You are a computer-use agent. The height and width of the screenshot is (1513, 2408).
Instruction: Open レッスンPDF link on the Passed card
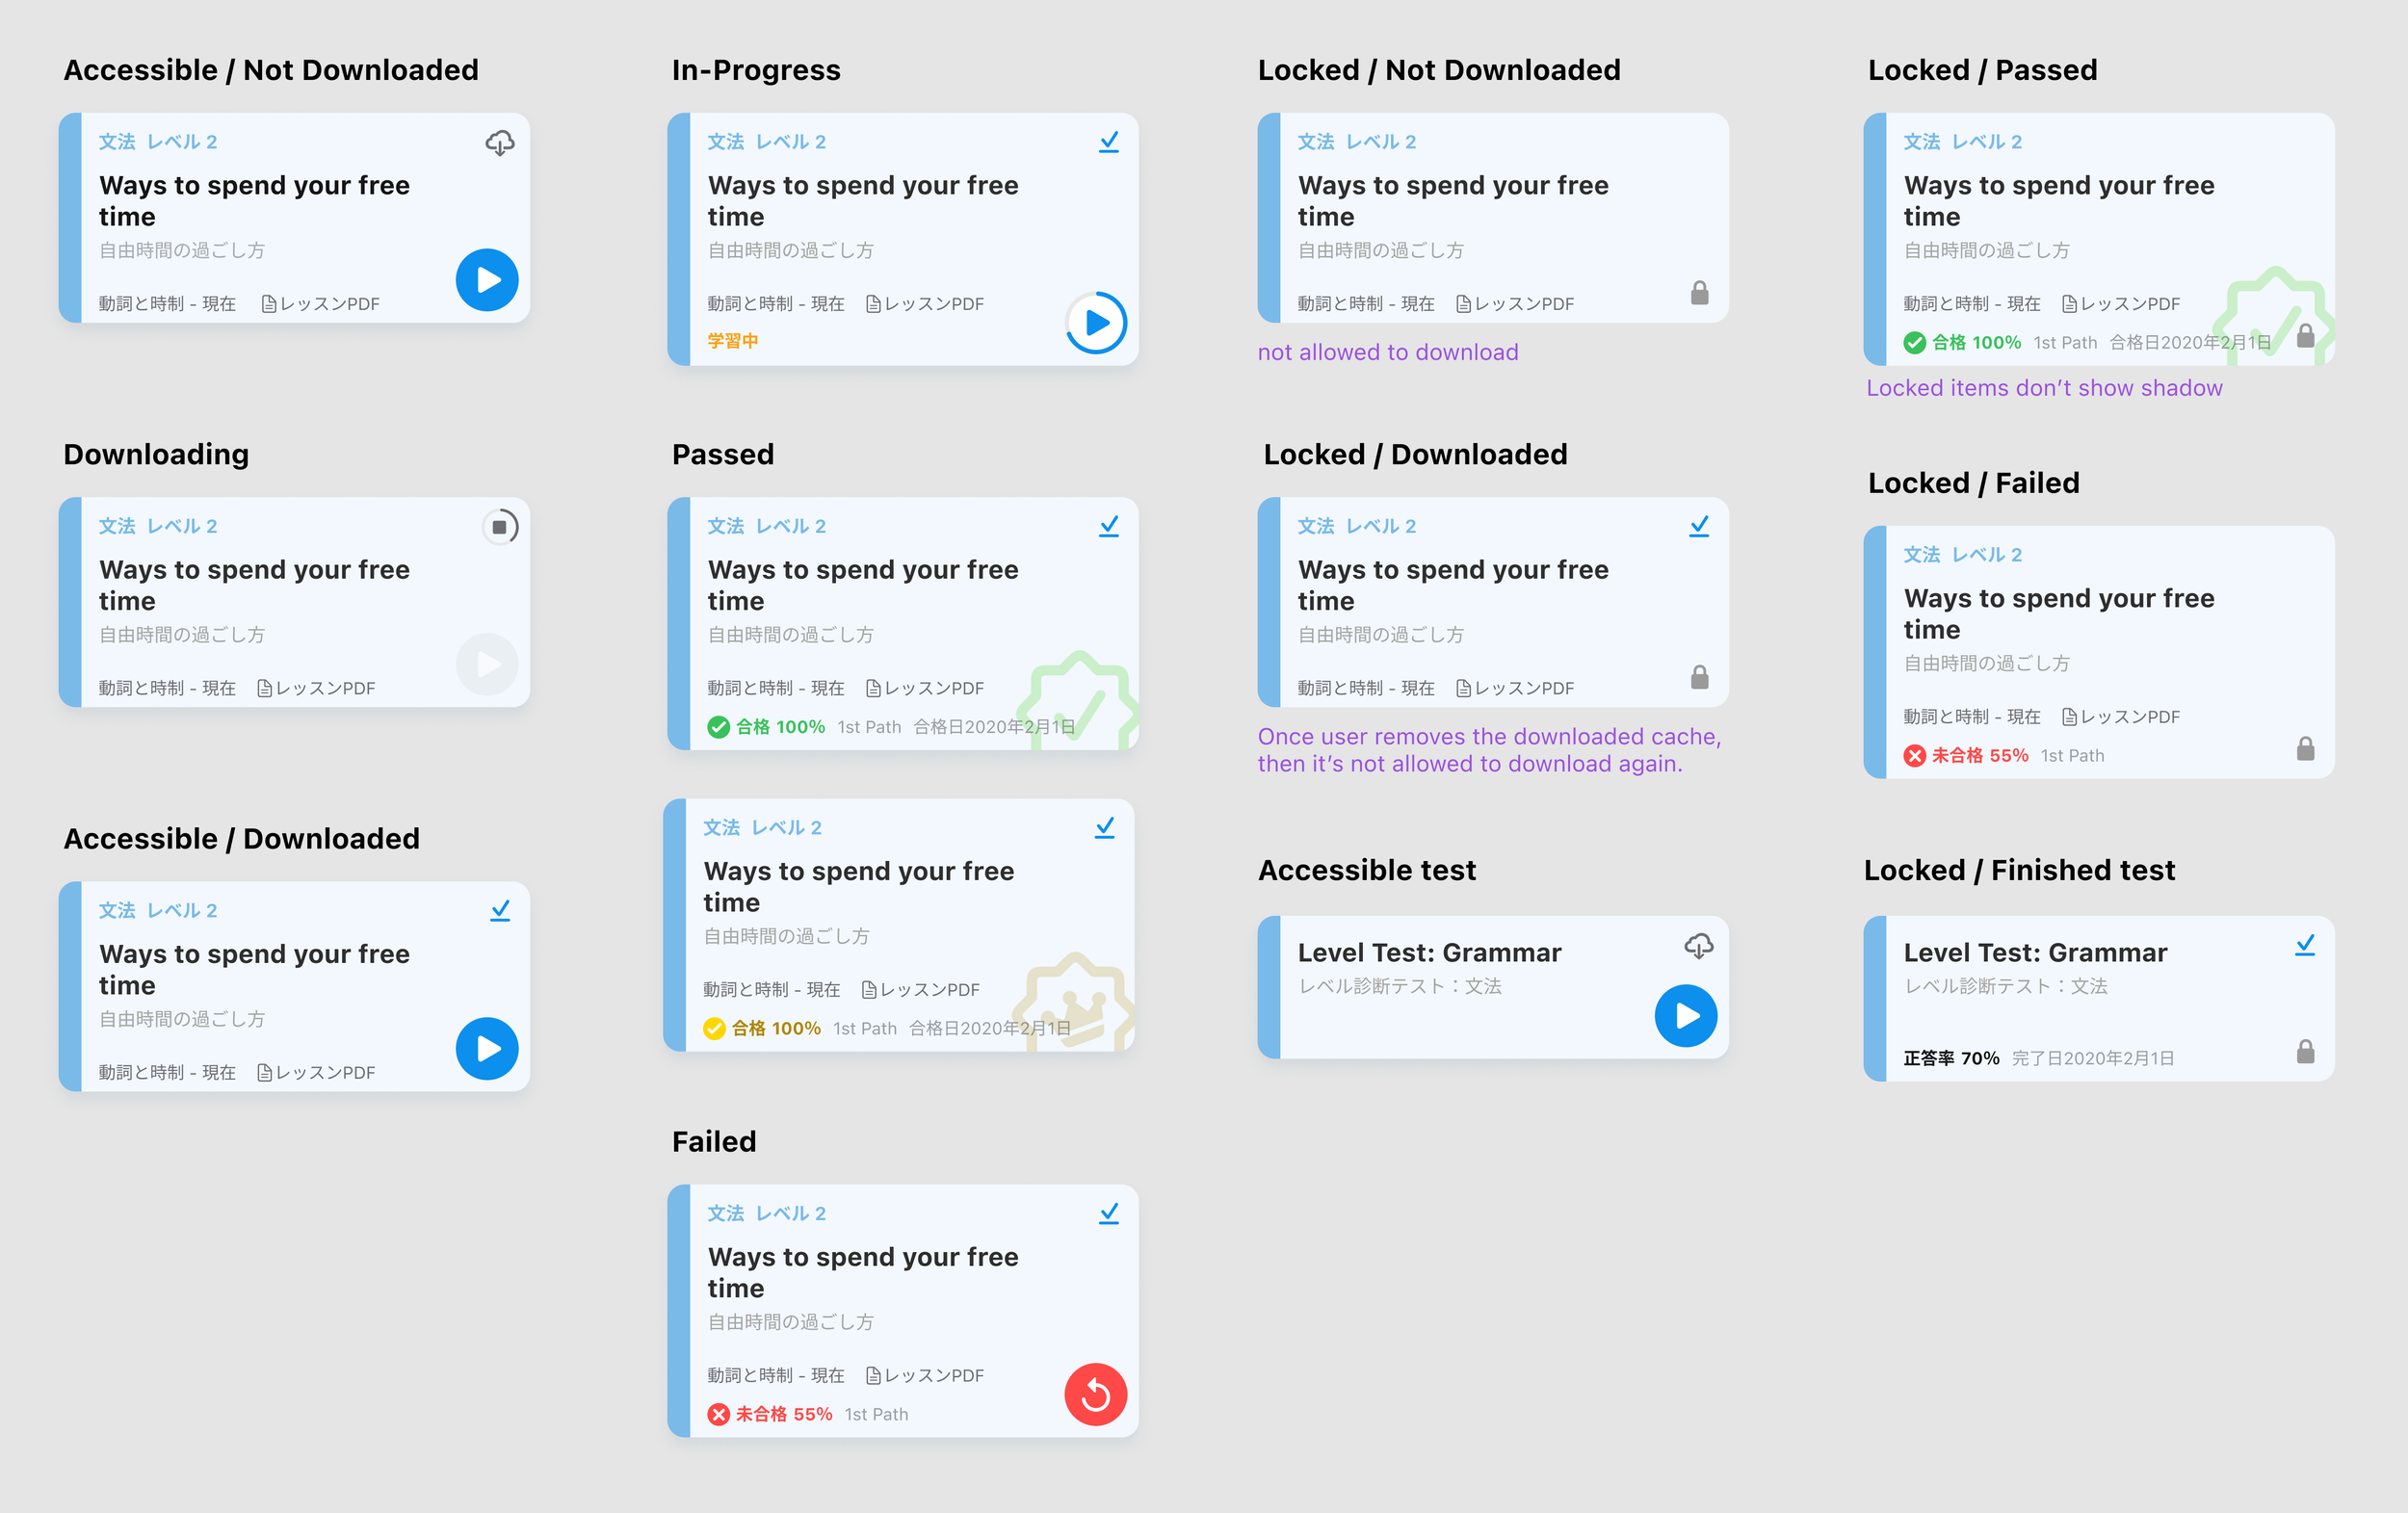tap(925, 688)
